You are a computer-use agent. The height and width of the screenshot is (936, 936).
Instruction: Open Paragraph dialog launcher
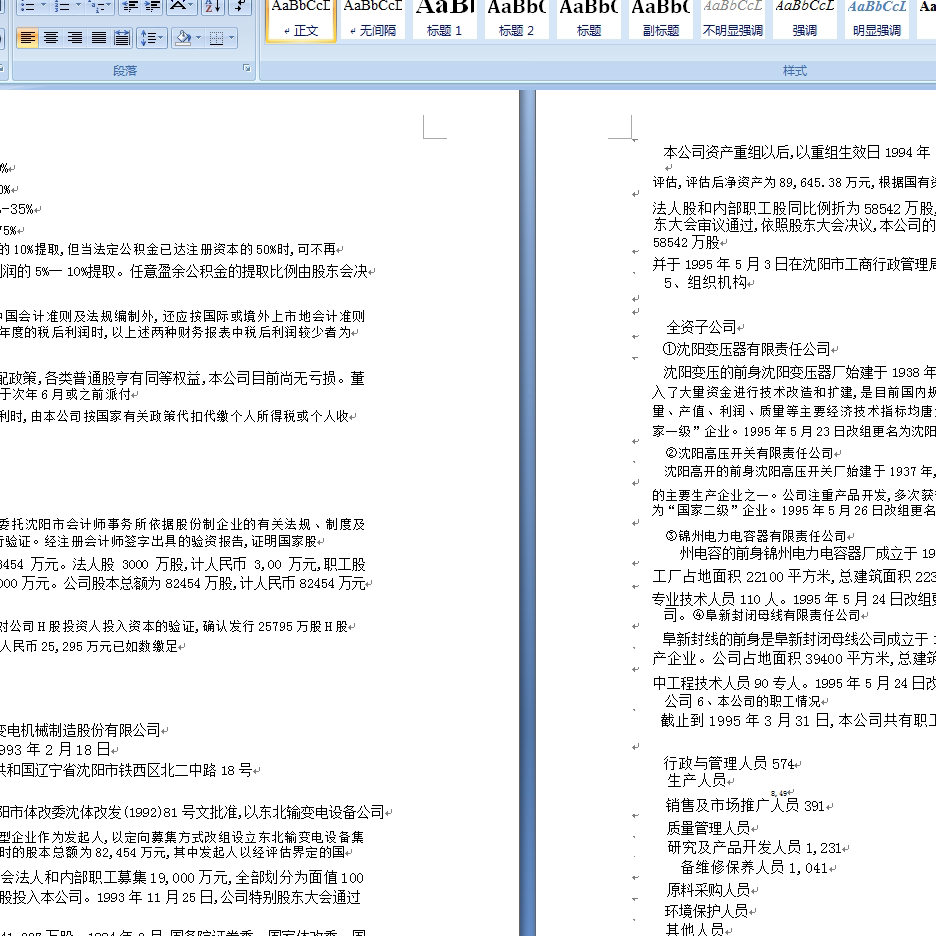(247, 68)
